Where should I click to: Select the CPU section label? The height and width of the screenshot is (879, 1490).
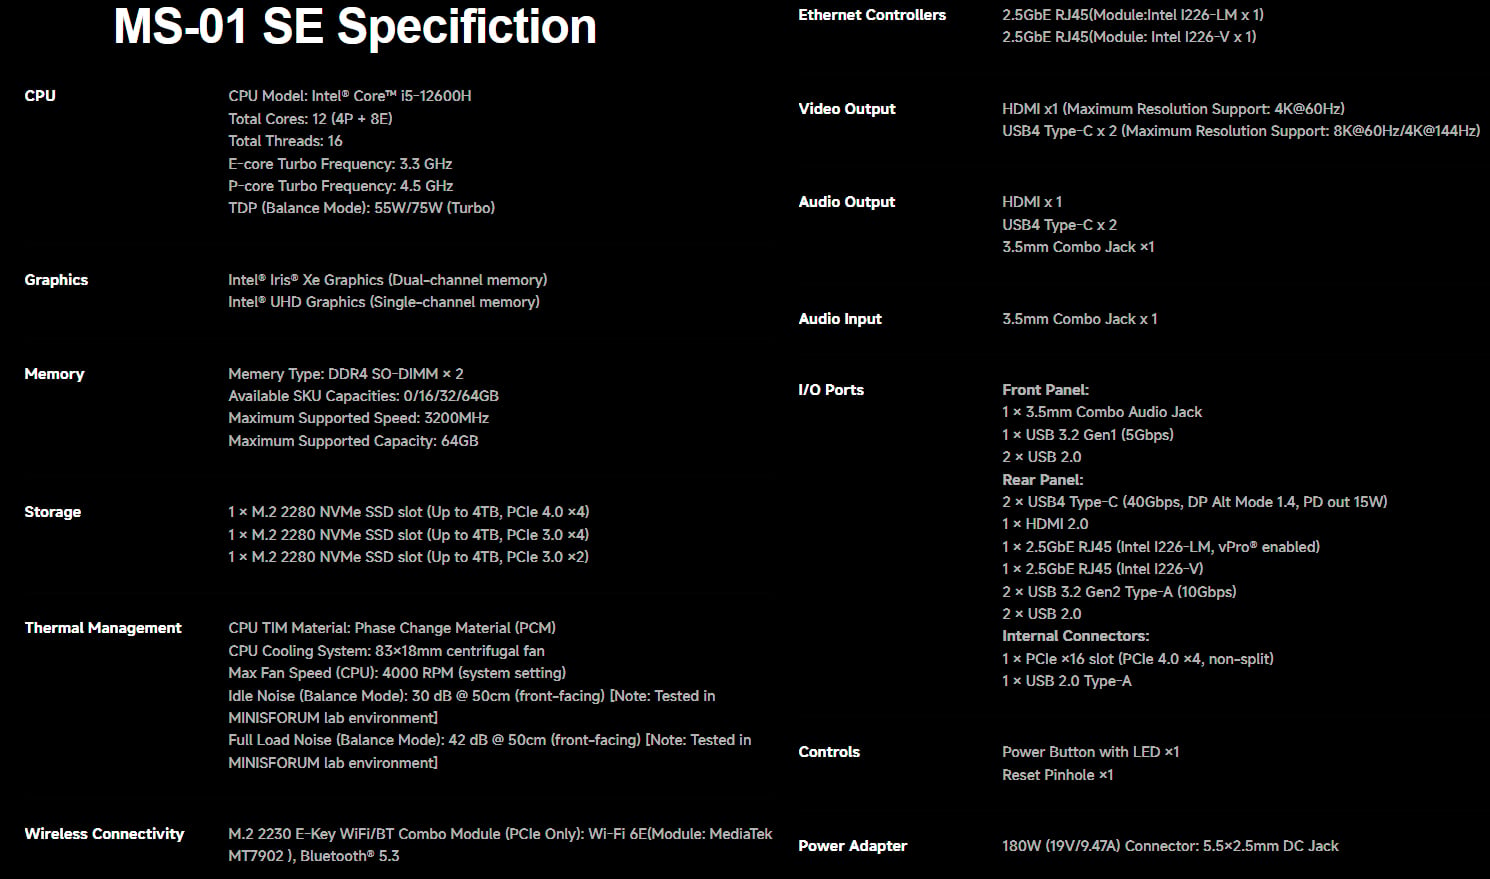[40, 96]
